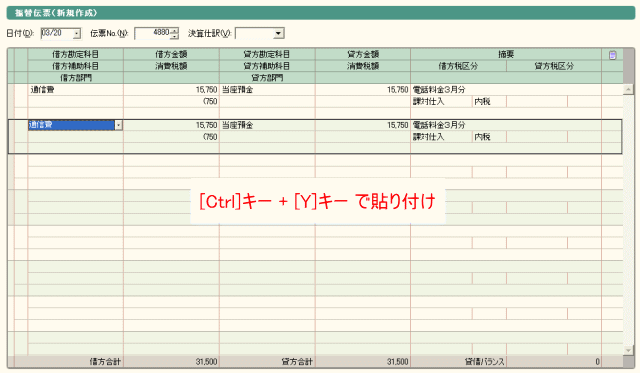The image size is (640, 373).
Task: Open dropdown on selected 通信費 cell
Action: (x=118, y=125)
